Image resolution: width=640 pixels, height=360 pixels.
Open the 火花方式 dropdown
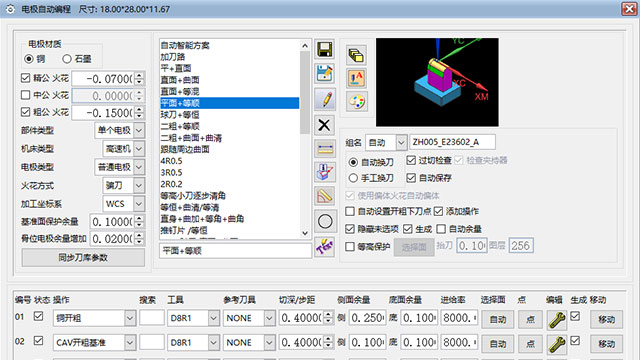[x=139, y=186]
